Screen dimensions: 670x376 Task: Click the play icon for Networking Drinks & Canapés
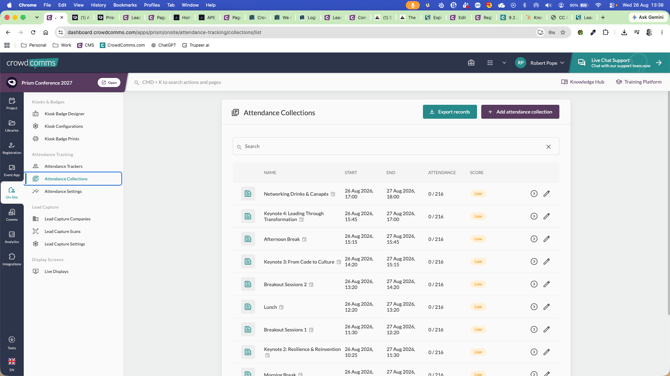coord(534,194)
